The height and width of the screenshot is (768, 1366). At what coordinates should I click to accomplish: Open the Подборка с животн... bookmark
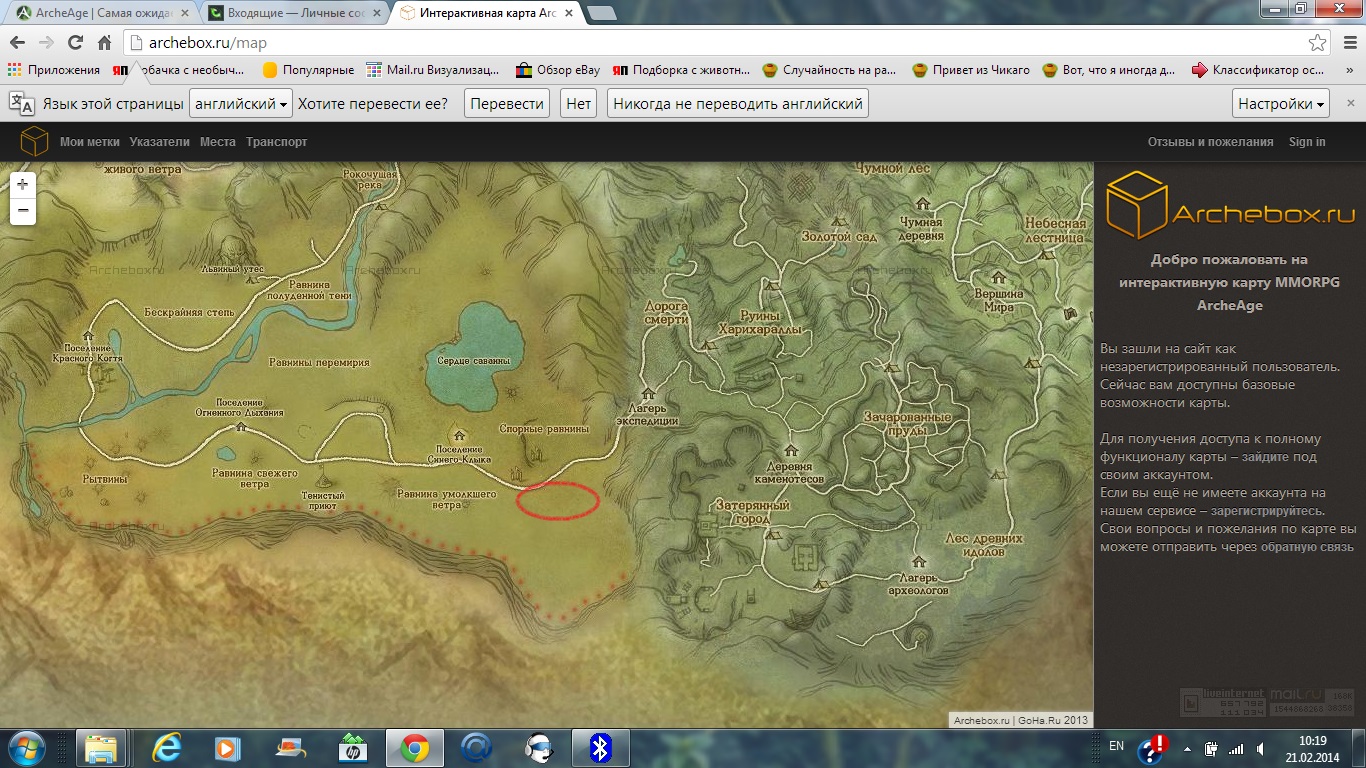click(681, 70)
